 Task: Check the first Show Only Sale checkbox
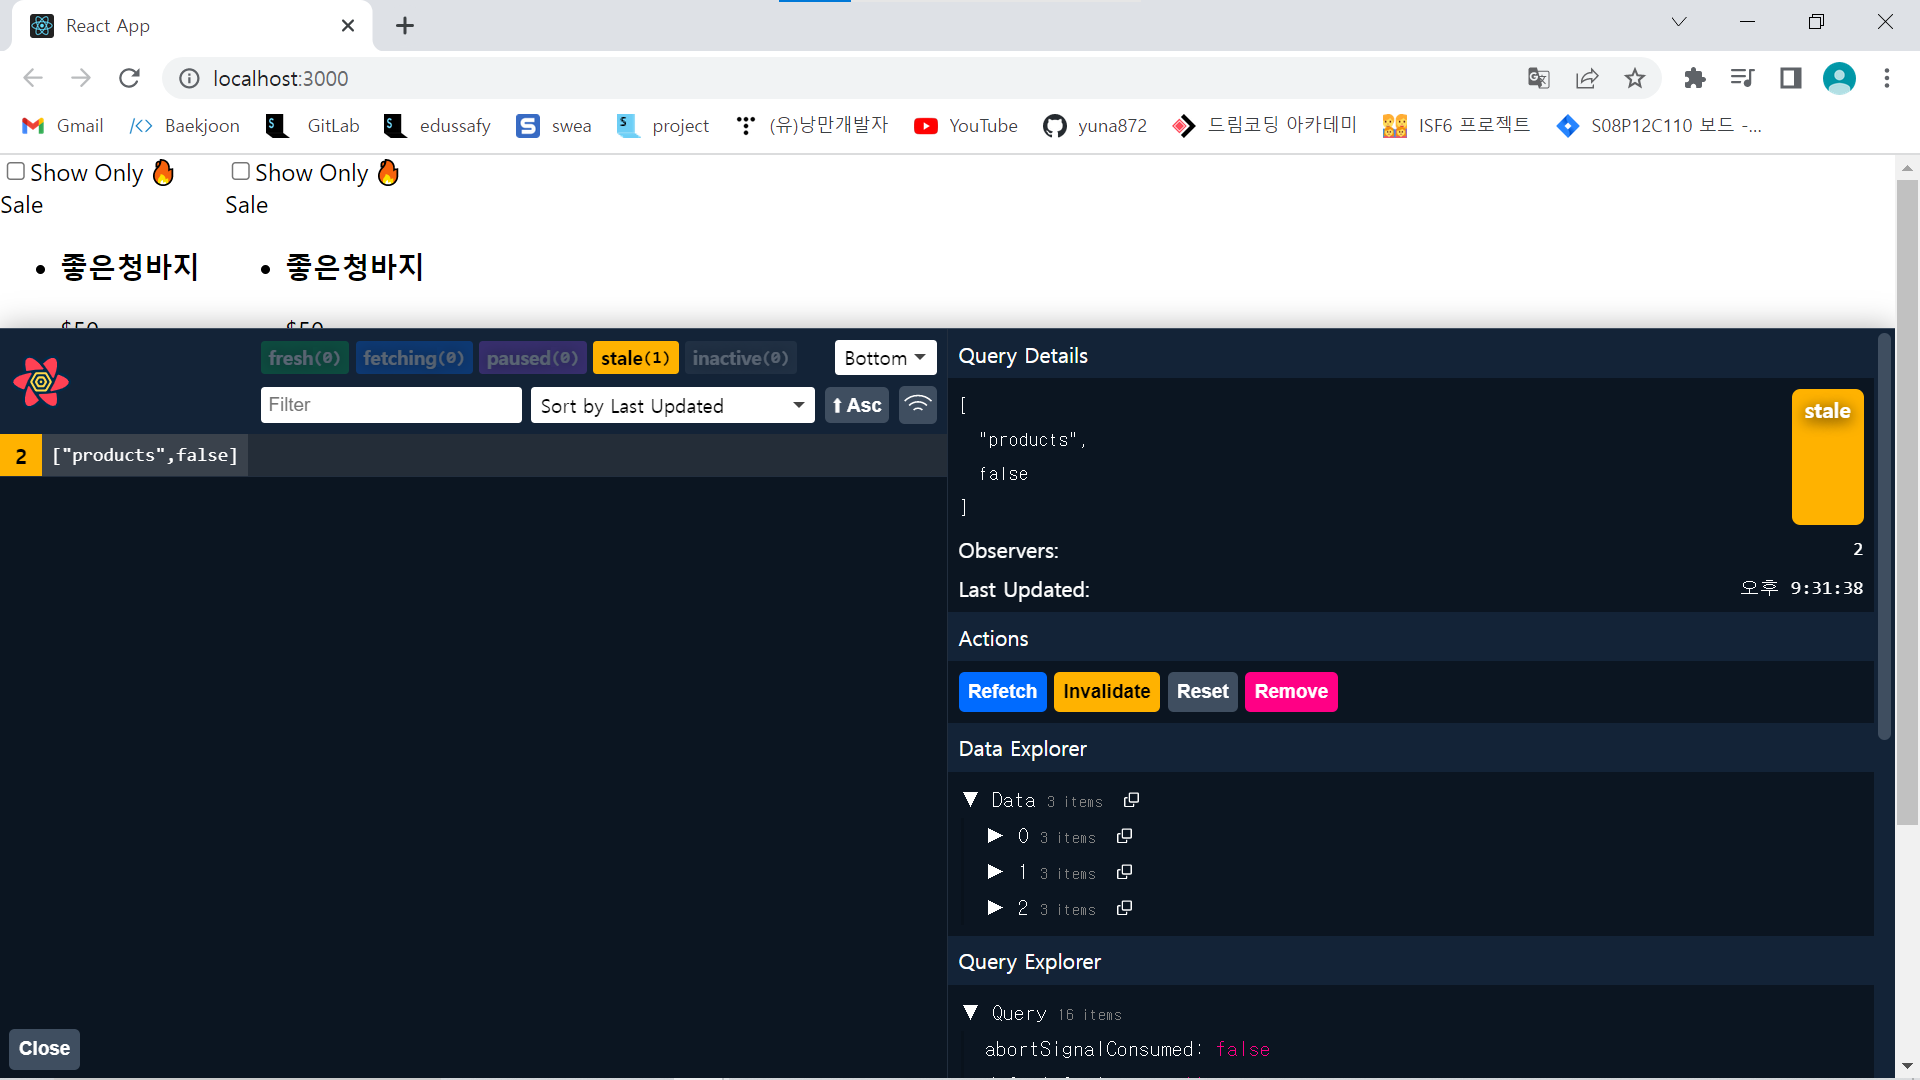point(16,171)
